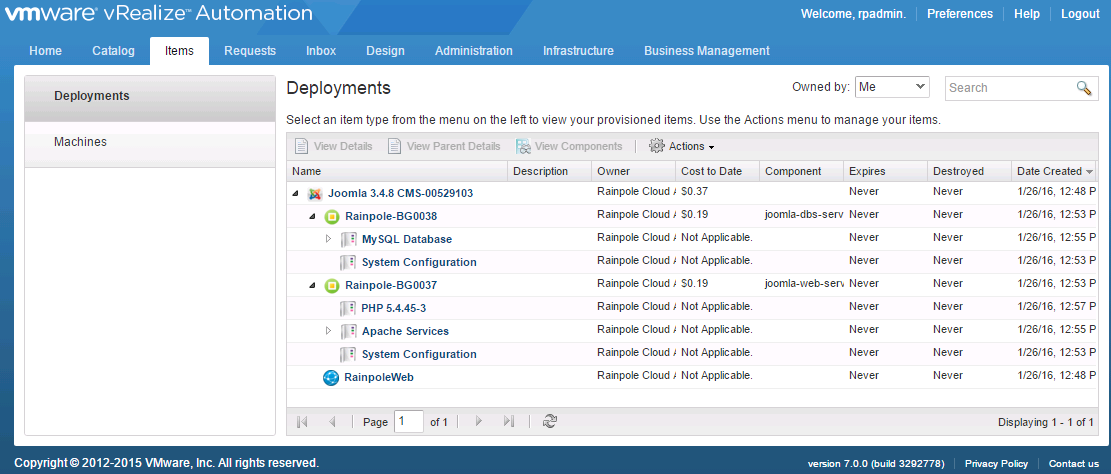
Task: Click the View Parent Details toolbar button
Action: (444, 146)
